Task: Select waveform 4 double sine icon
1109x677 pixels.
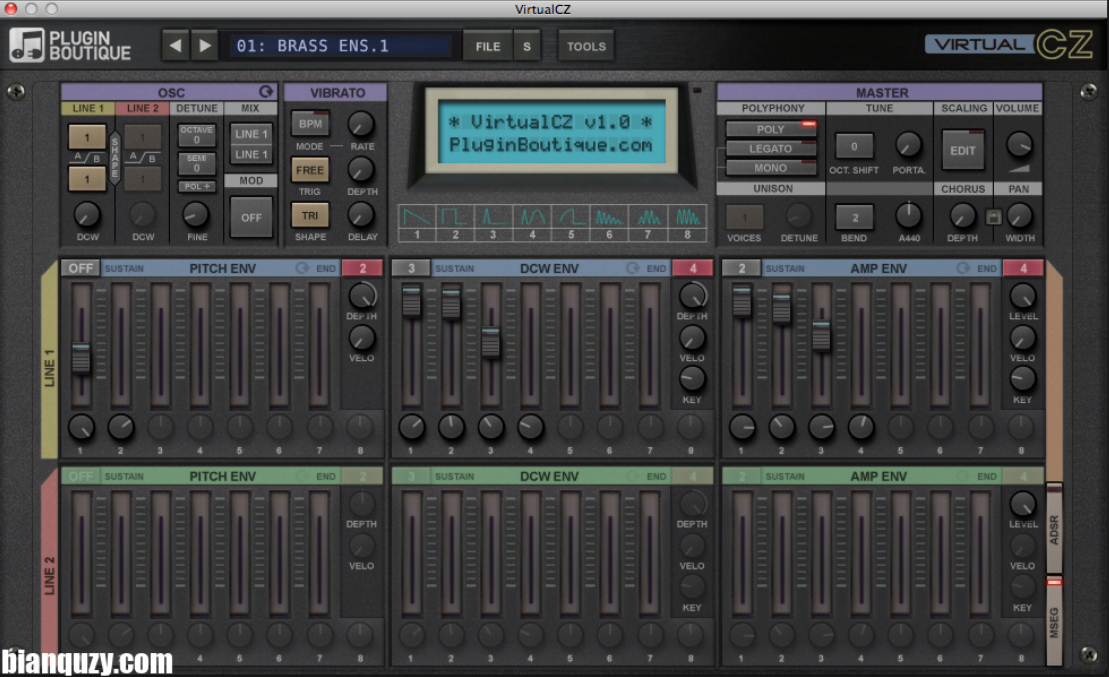Action: (x=532, y=216)
